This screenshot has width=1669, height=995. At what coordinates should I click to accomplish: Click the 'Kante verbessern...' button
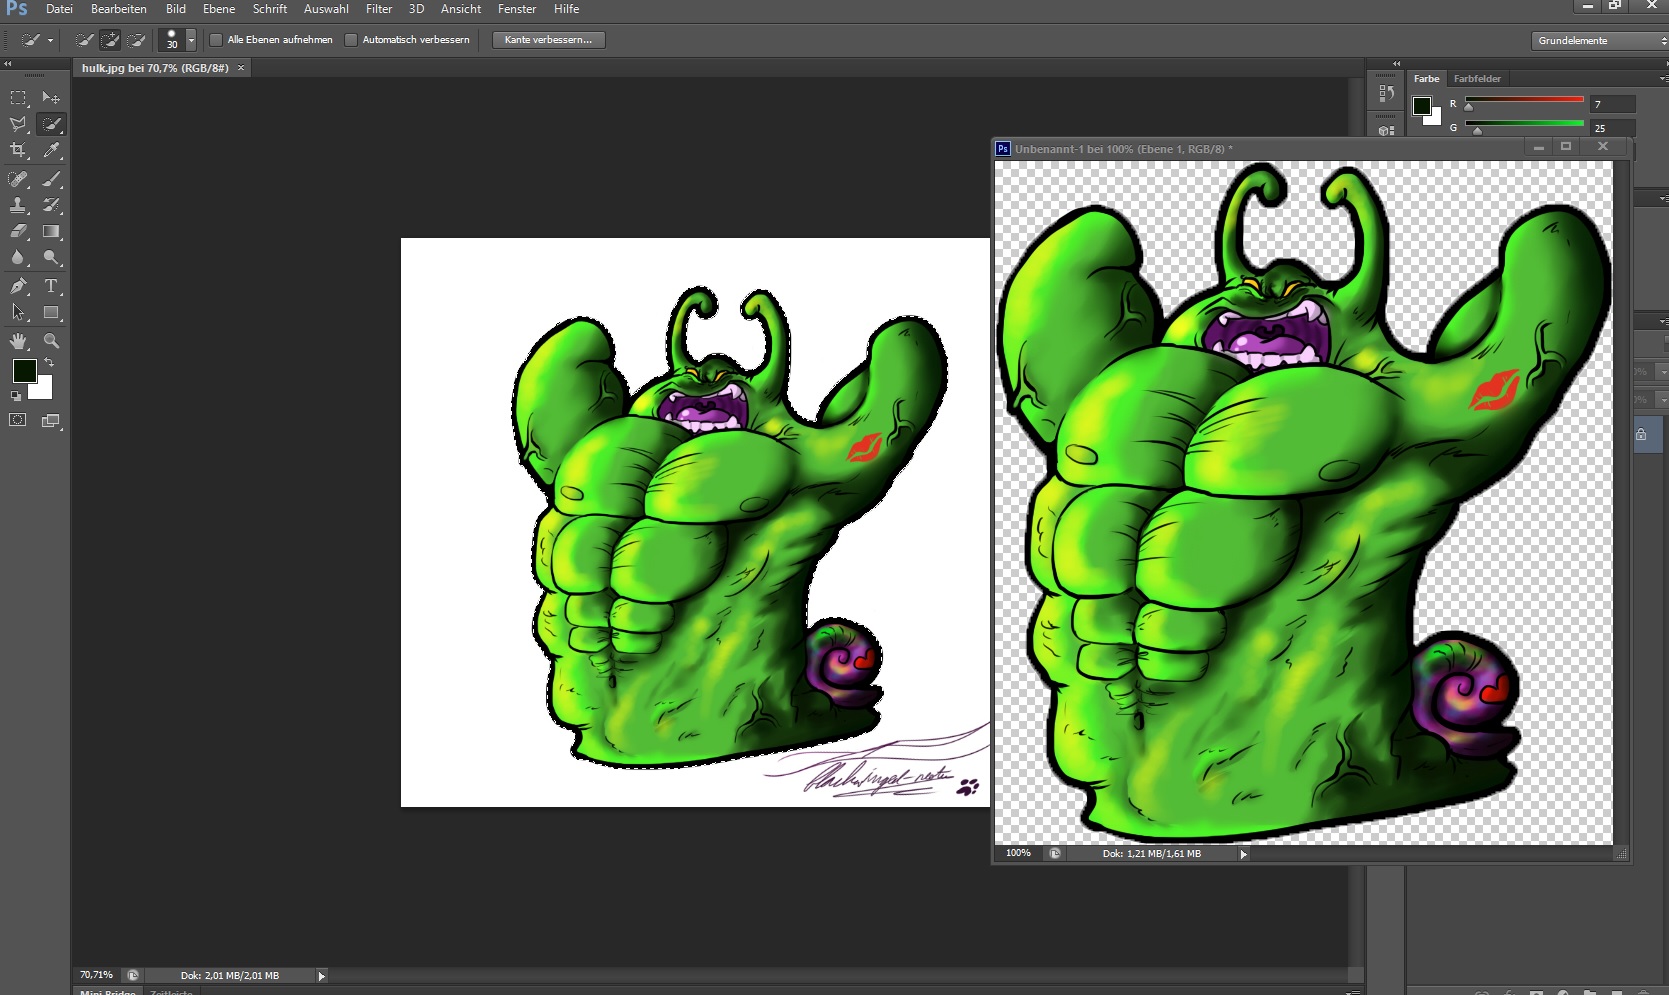pyautogui.click(x=548, y=40)
